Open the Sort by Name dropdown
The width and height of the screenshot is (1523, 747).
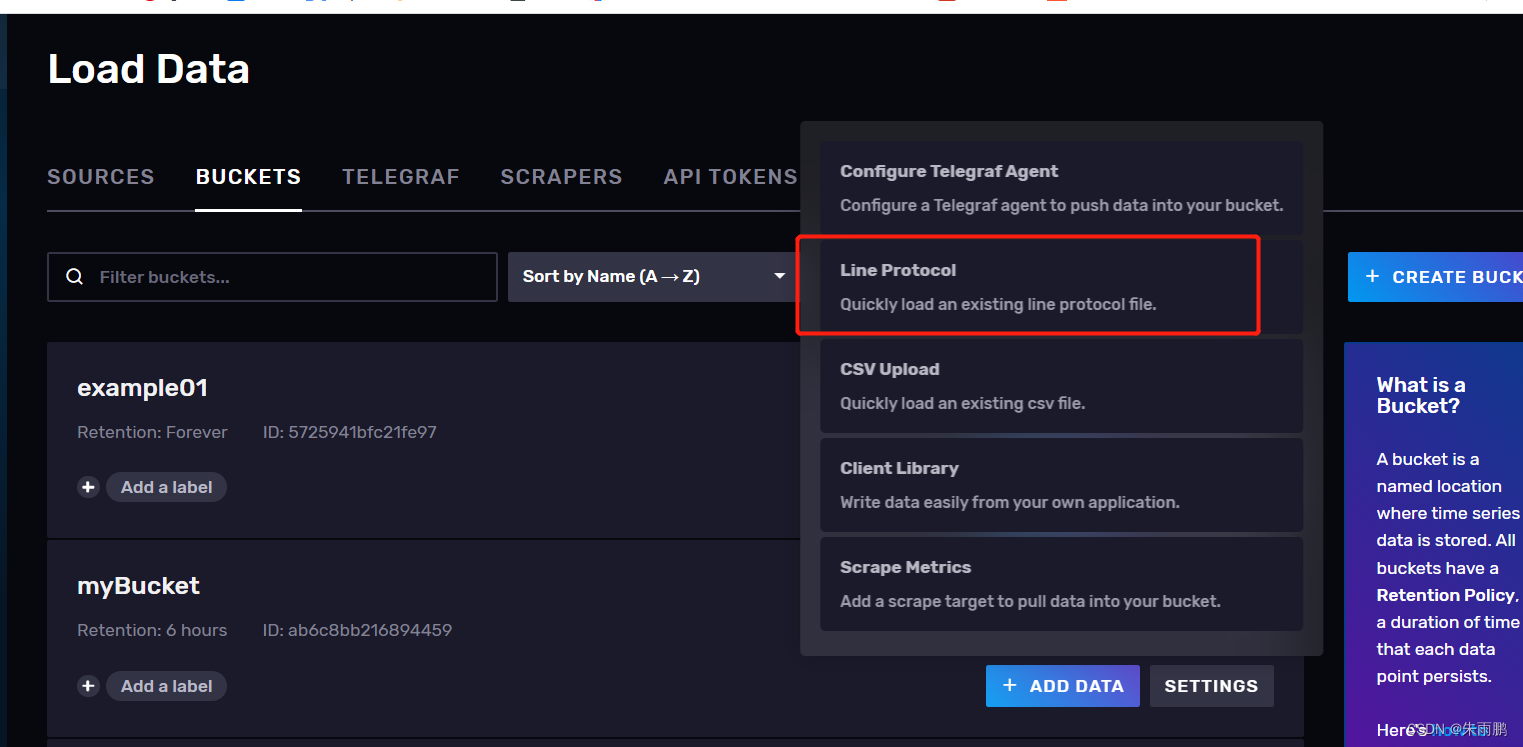coord(654,277)
